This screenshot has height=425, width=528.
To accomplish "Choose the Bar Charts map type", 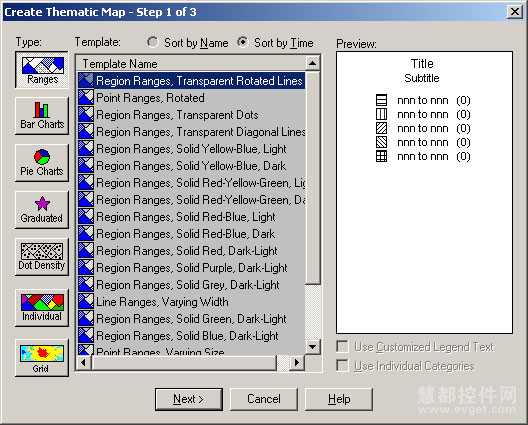I will 42,116.
